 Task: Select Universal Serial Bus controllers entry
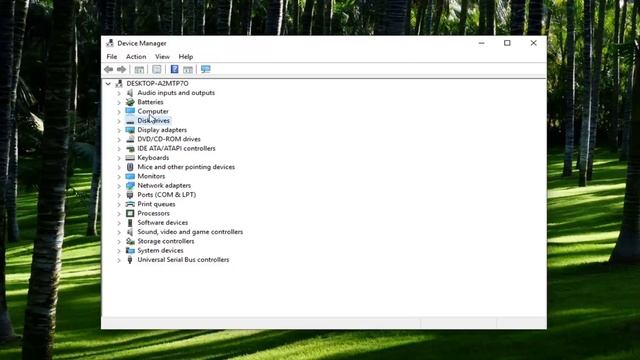coord(183,260)
